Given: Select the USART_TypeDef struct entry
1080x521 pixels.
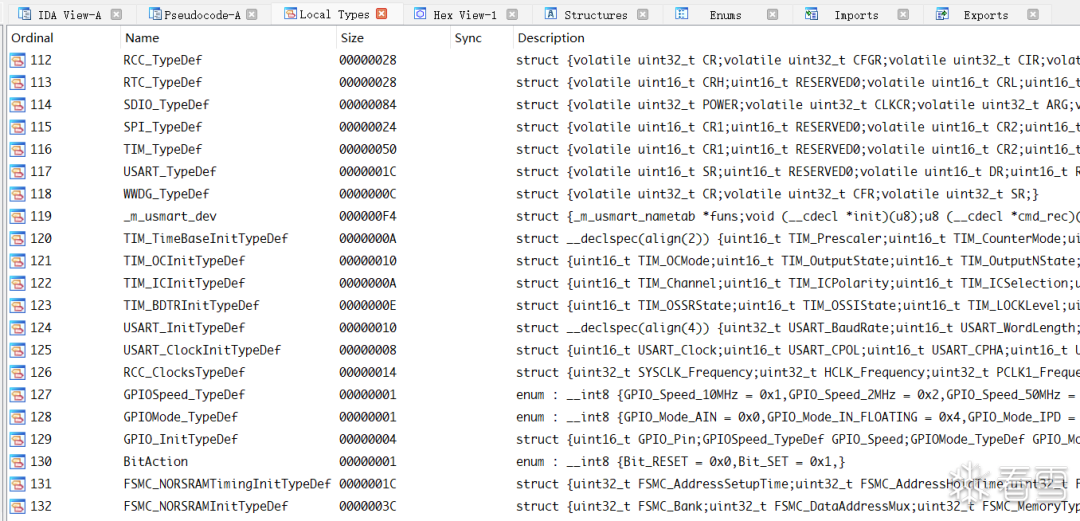Looking at the screenshot, I should (543, 172).
